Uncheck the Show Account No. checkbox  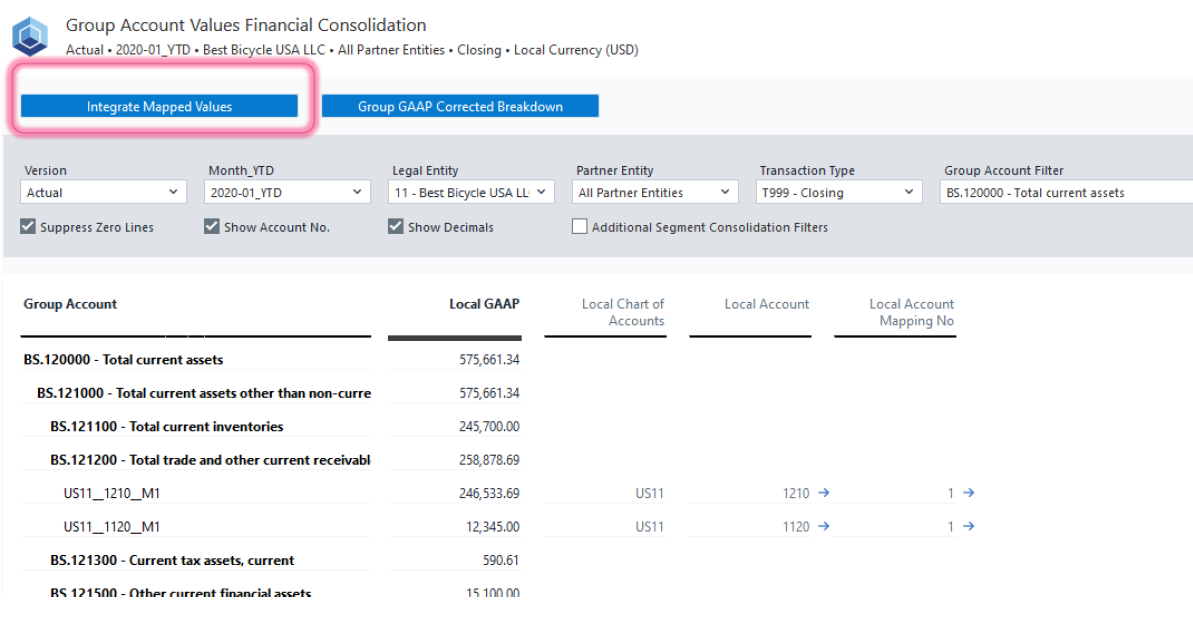(x=212, y=227)
